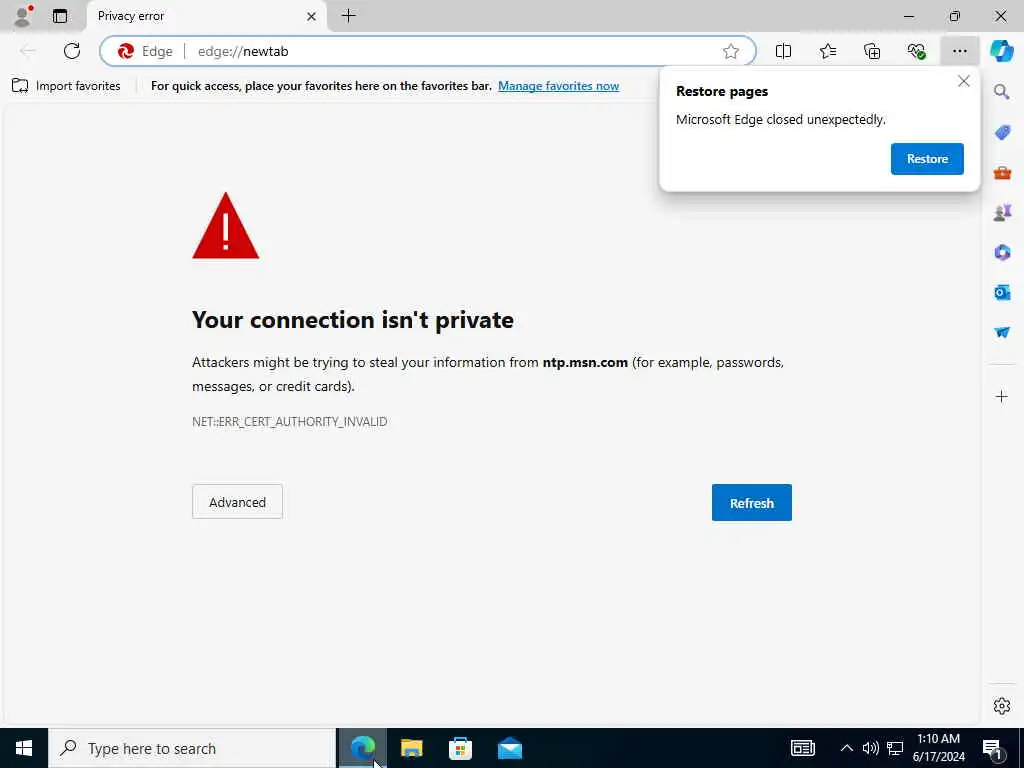Click the NET::ERR_CERT_AUTHORITY_INVALID error code
This screenshot has height=768, width=1024.
289,421
